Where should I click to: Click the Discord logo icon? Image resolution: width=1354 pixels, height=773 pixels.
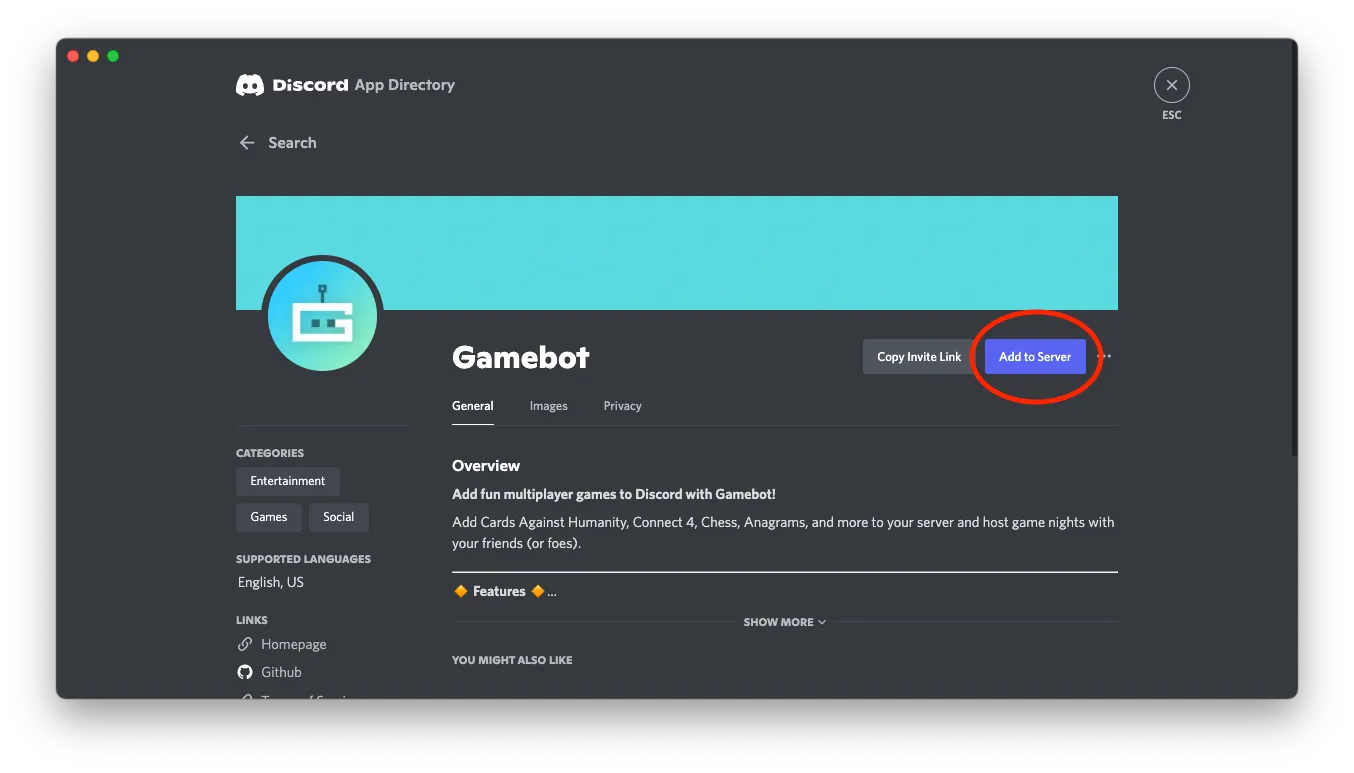click(250, 85)
